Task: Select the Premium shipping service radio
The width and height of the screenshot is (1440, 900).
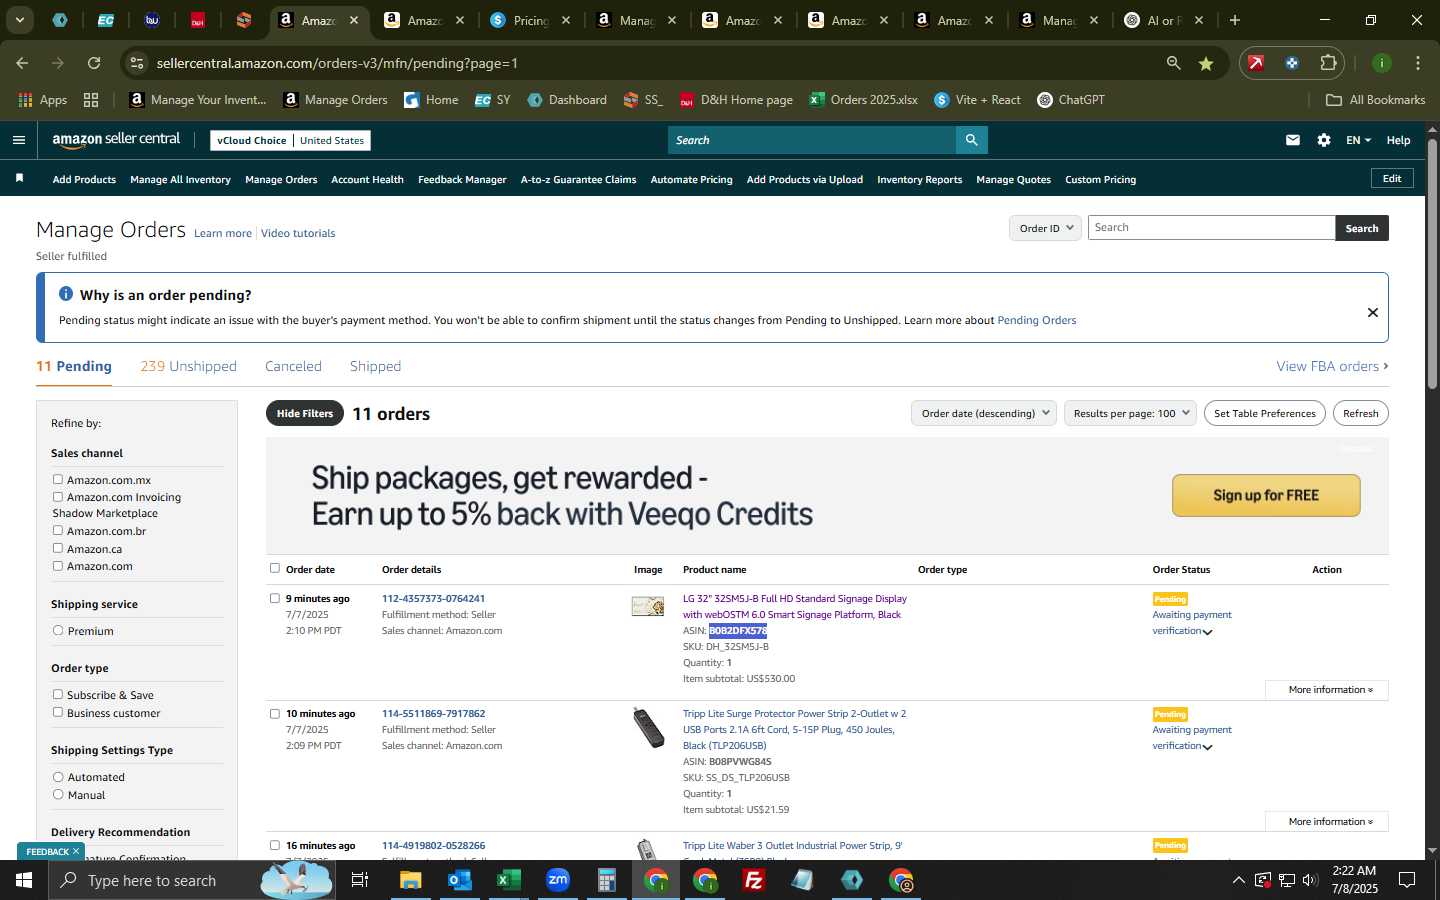Action: click(58, 631)
